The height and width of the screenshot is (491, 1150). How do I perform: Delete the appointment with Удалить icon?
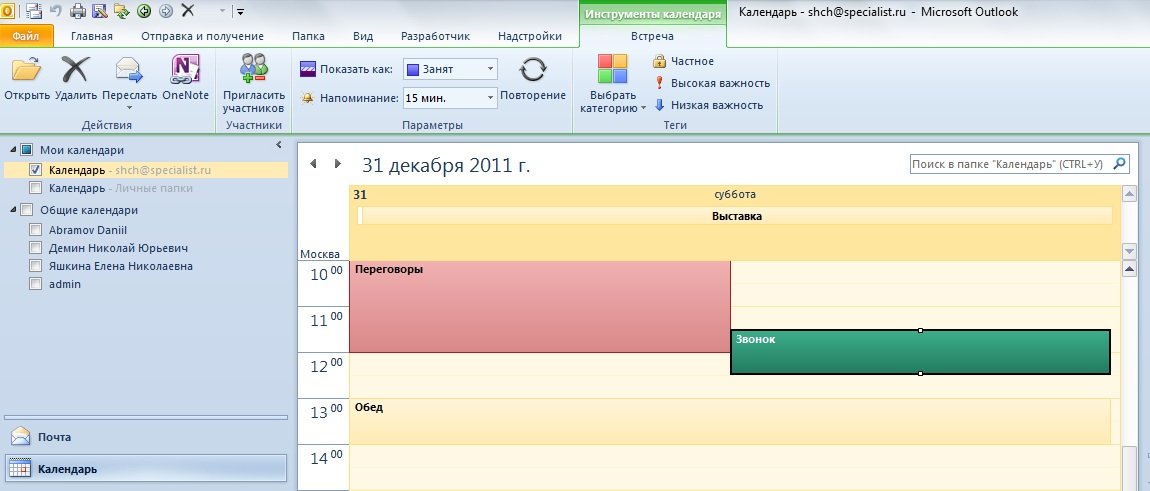pos(76,72)
